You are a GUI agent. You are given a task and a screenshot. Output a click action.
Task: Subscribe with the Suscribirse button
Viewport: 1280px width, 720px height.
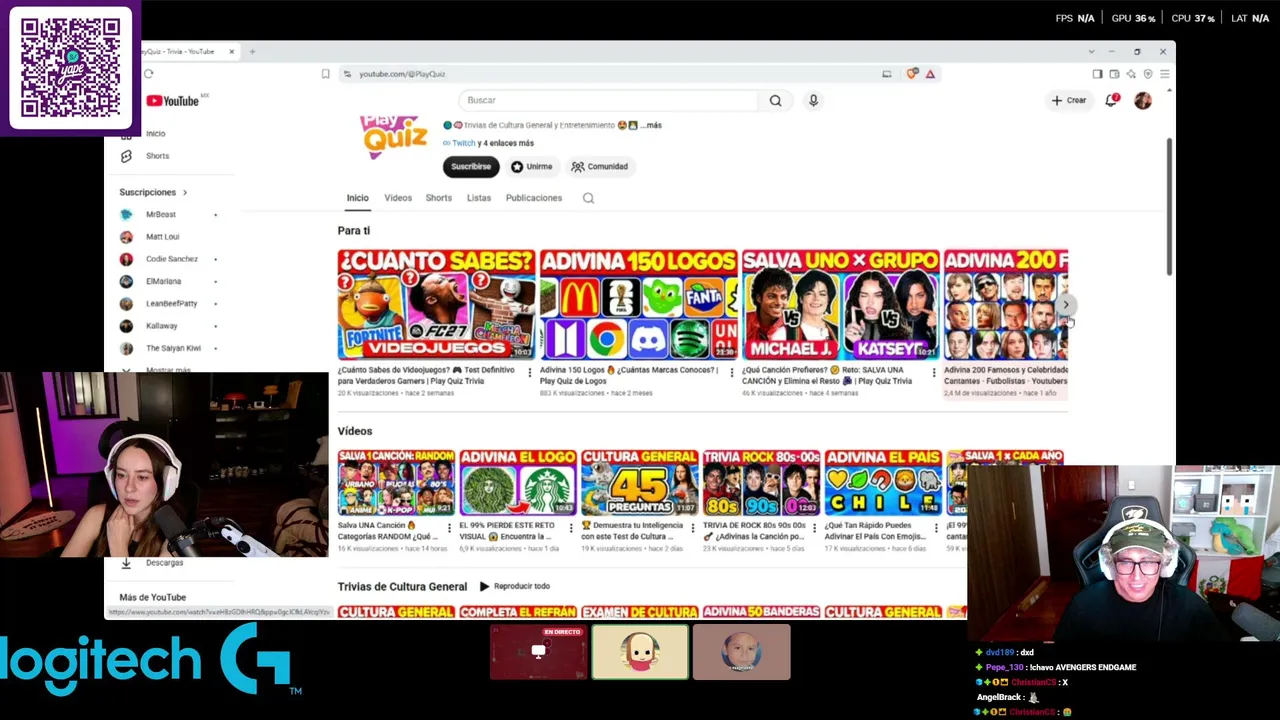pos(471,167)
